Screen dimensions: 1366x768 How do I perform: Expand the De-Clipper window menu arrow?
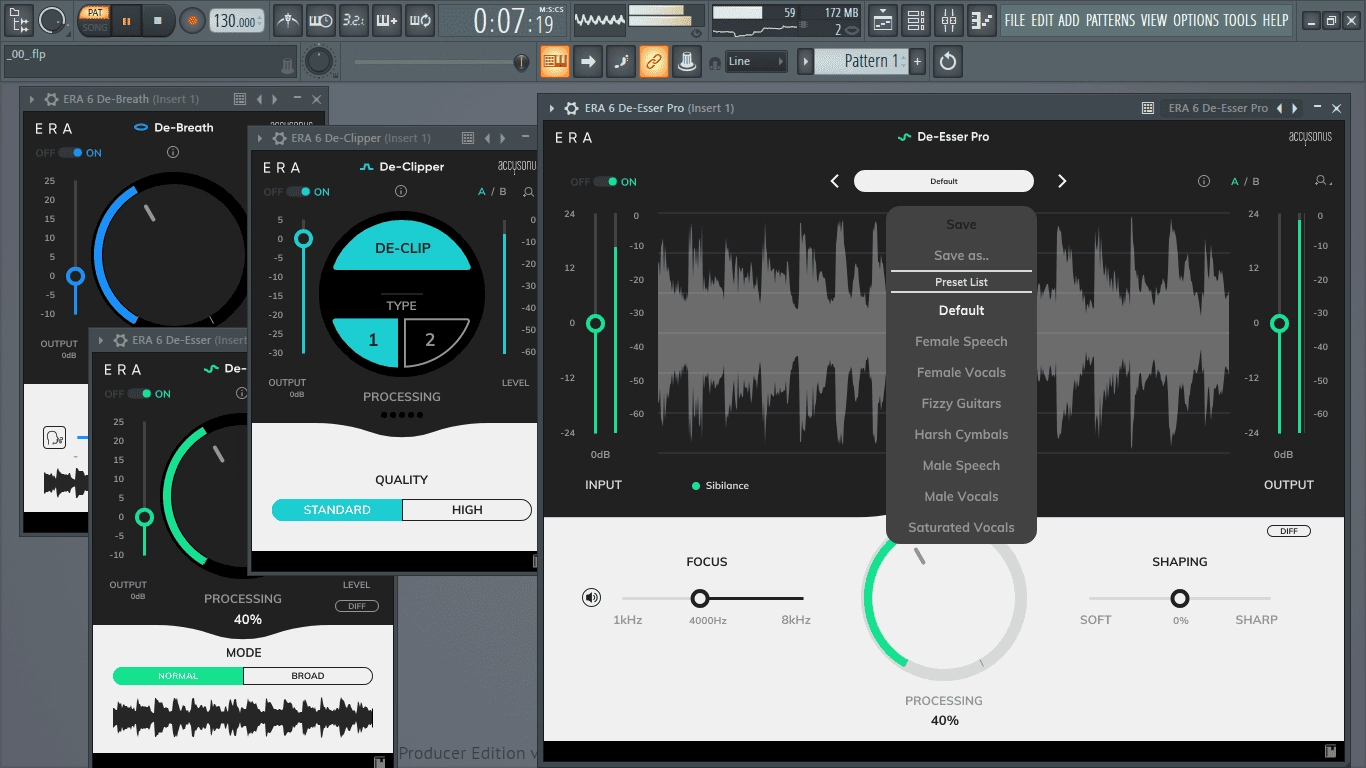259,138
